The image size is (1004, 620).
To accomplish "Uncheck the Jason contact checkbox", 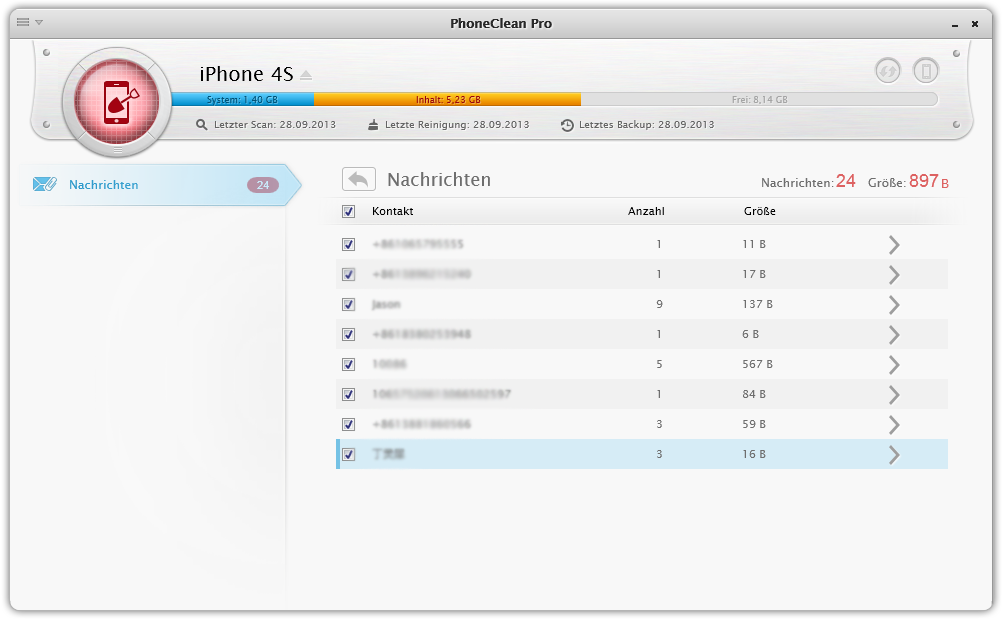I will [x=348, y=305].
